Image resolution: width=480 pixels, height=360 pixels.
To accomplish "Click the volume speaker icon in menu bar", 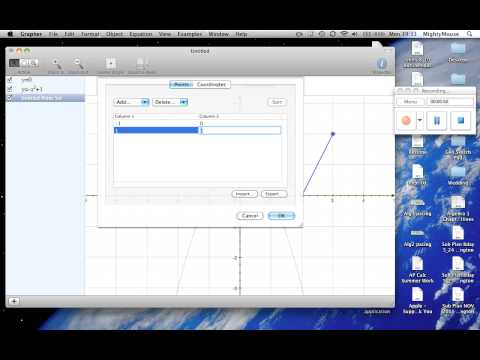I will 355,34.
